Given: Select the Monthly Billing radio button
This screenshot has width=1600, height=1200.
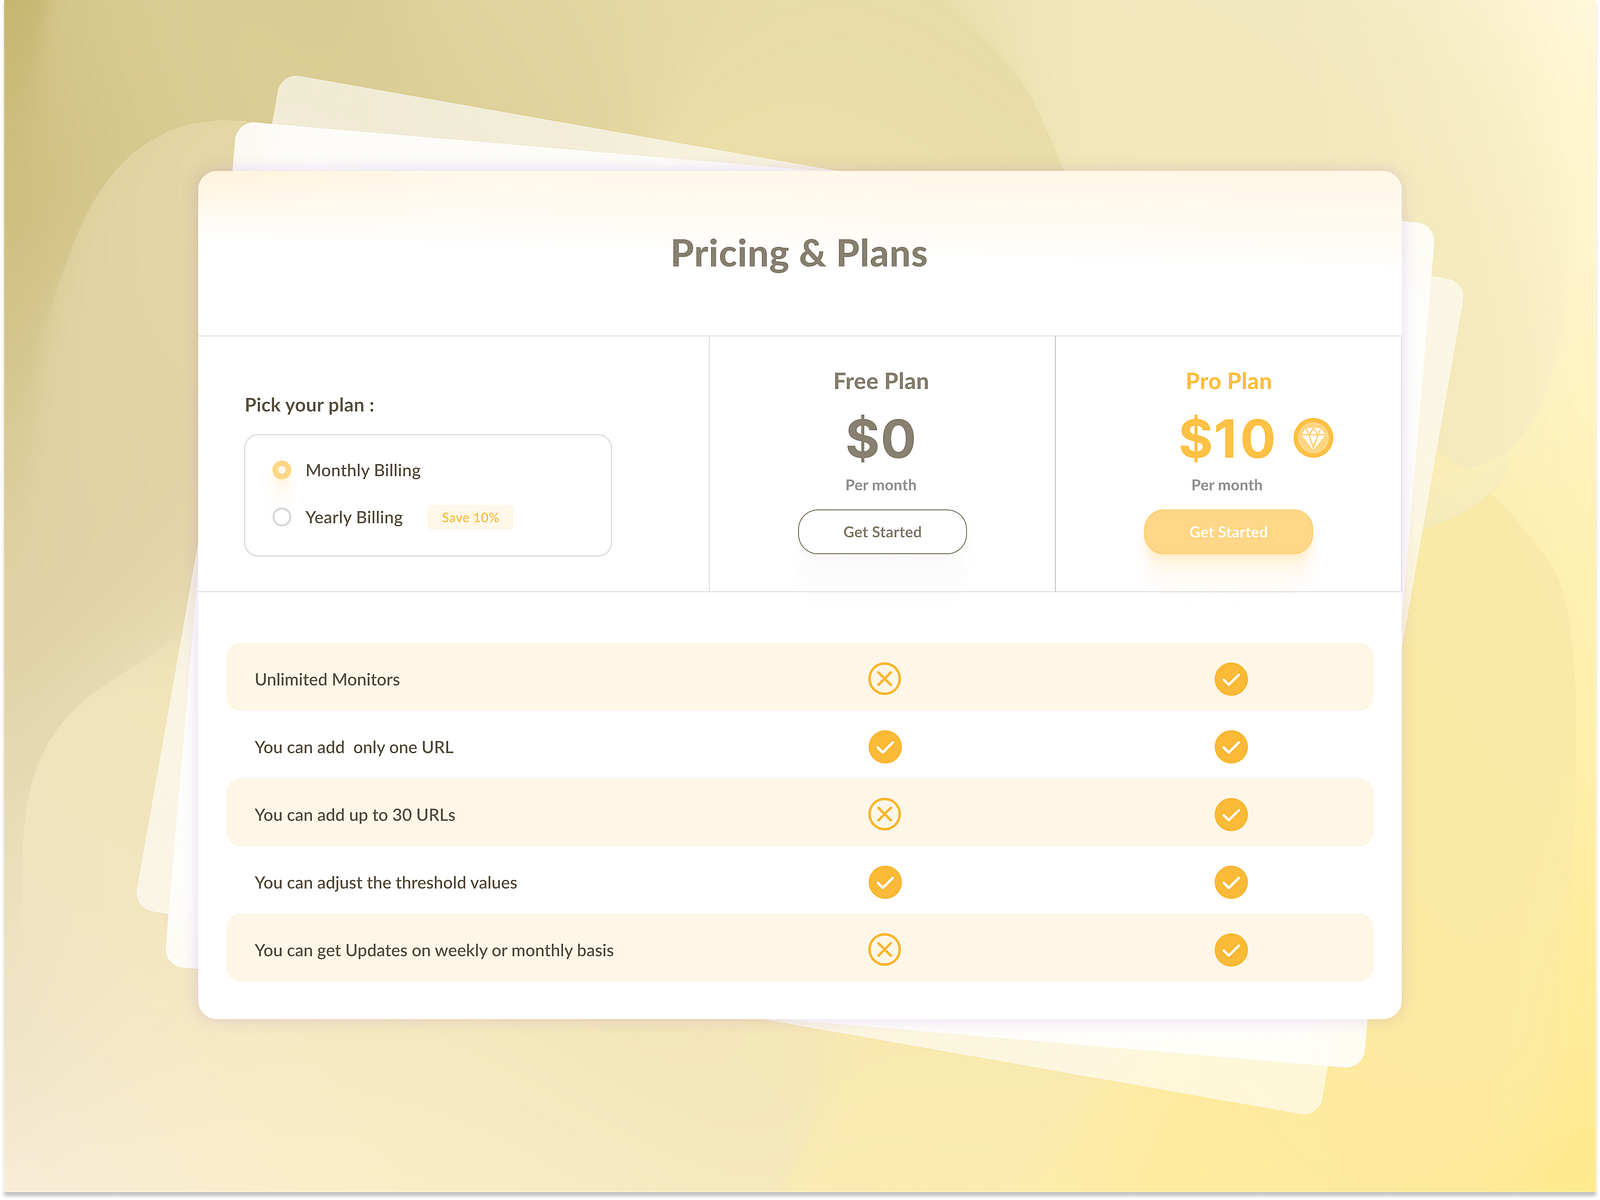Looking at the screenshot, I should tap(282, 470).
